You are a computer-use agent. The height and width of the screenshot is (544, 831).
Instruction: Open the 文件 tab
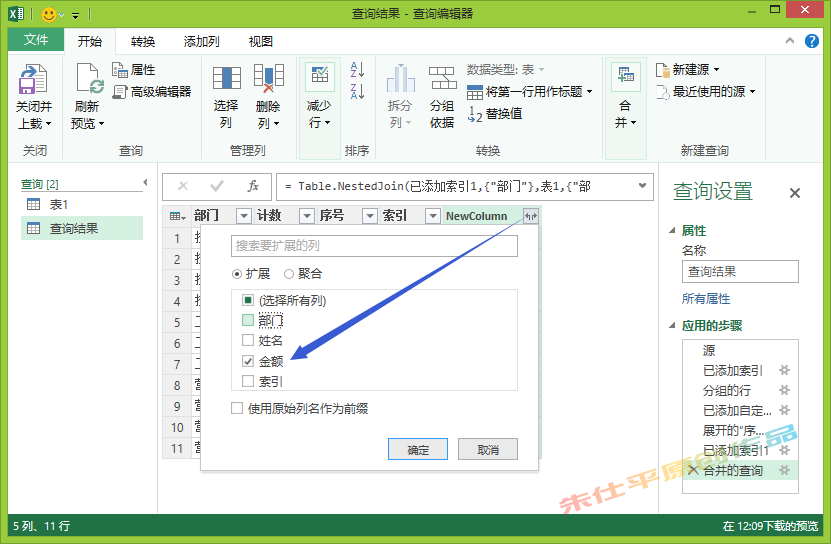coord(36,40)
